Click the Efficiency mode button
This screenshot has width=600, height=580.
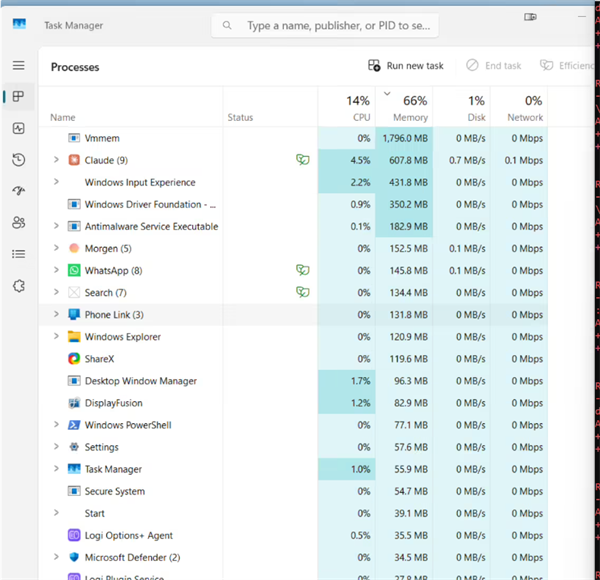pyautogui.click(x=567, y=66)
